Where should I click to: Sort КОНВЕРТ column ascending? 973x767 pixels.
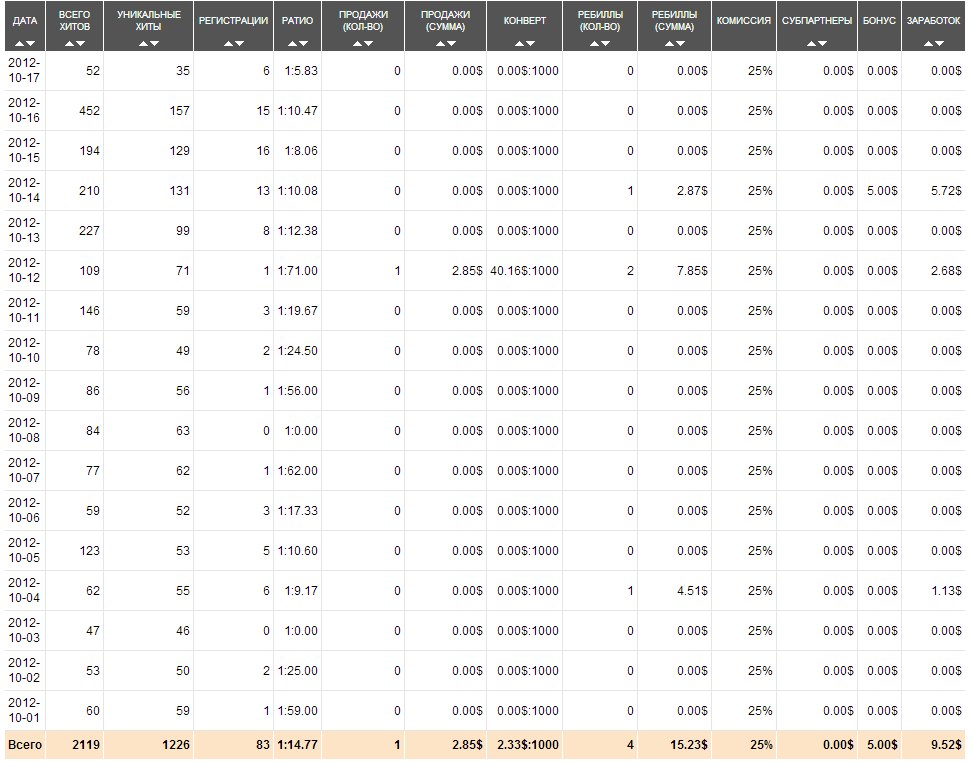click(x=519, y=44)
